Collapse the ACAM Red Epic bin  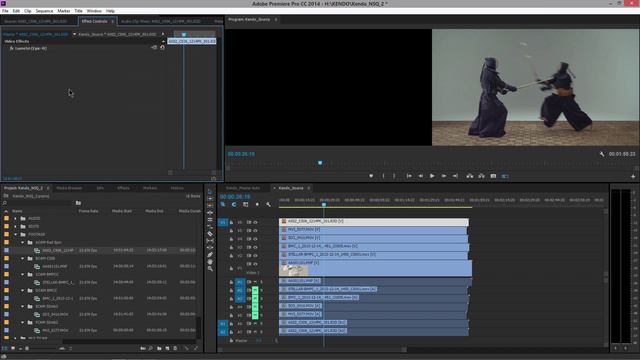pyautogui.click(x=22, y=242)
